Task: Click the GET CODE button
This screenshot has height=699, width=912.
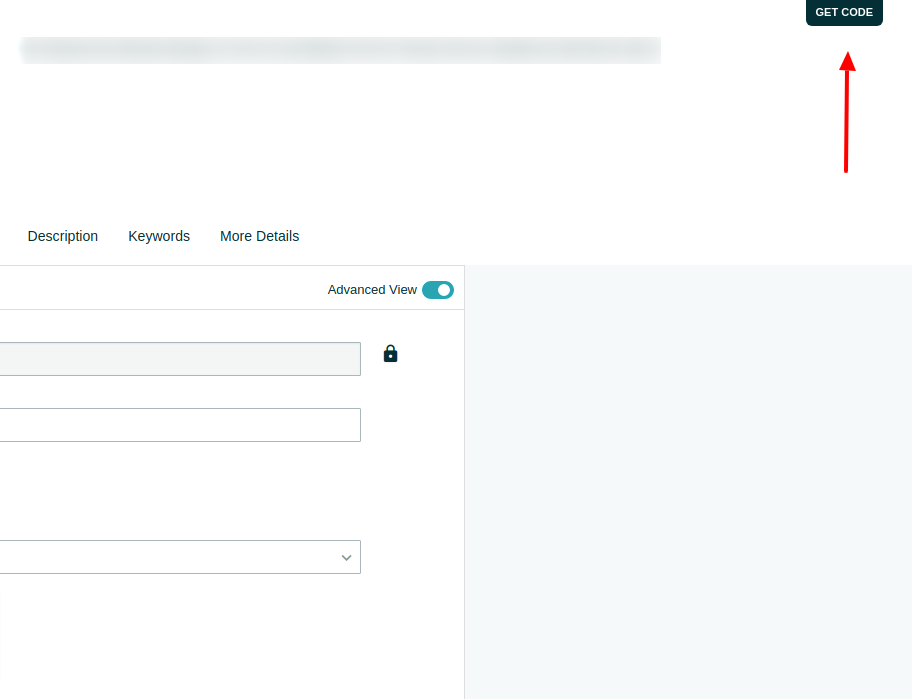Action: click(844, 12)
